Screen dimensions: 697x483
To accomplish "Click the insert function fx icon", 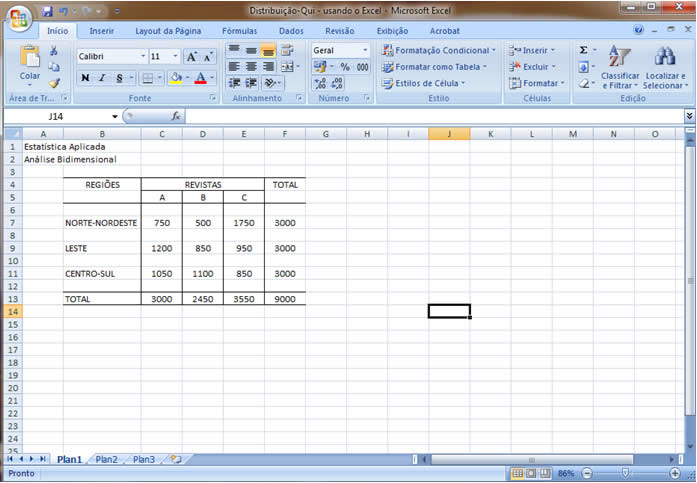I will [x=176, y=116].
